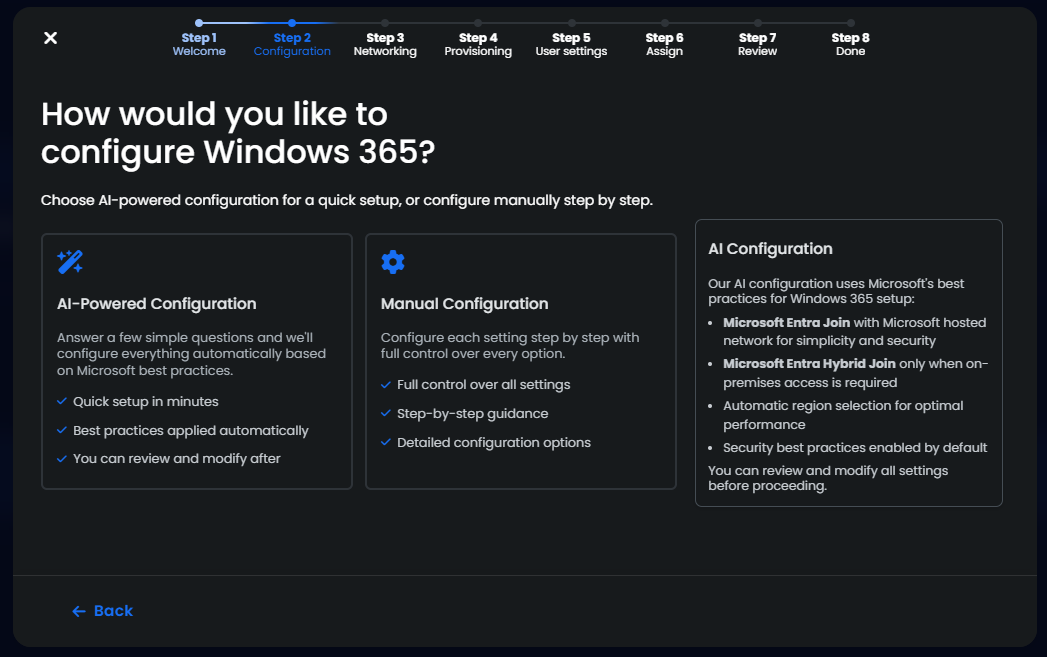Choose the Manual Configuration card title
Screen dimensions: 1047x657
pyautogui.click(x=464, y=304)
